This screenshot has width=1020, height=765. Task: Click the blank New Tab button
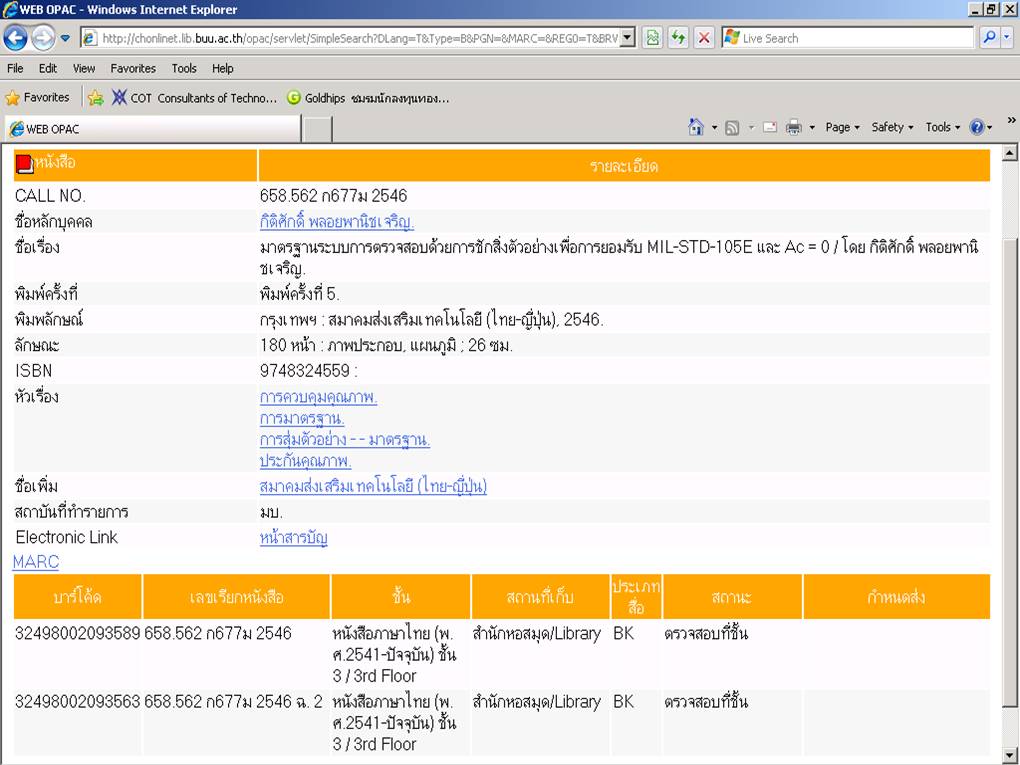click(317, 129)
